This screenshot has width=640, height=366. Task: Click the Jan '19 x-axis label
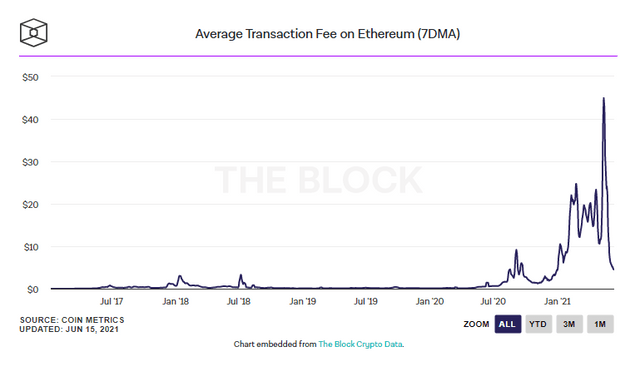click(x=302, y=302)
